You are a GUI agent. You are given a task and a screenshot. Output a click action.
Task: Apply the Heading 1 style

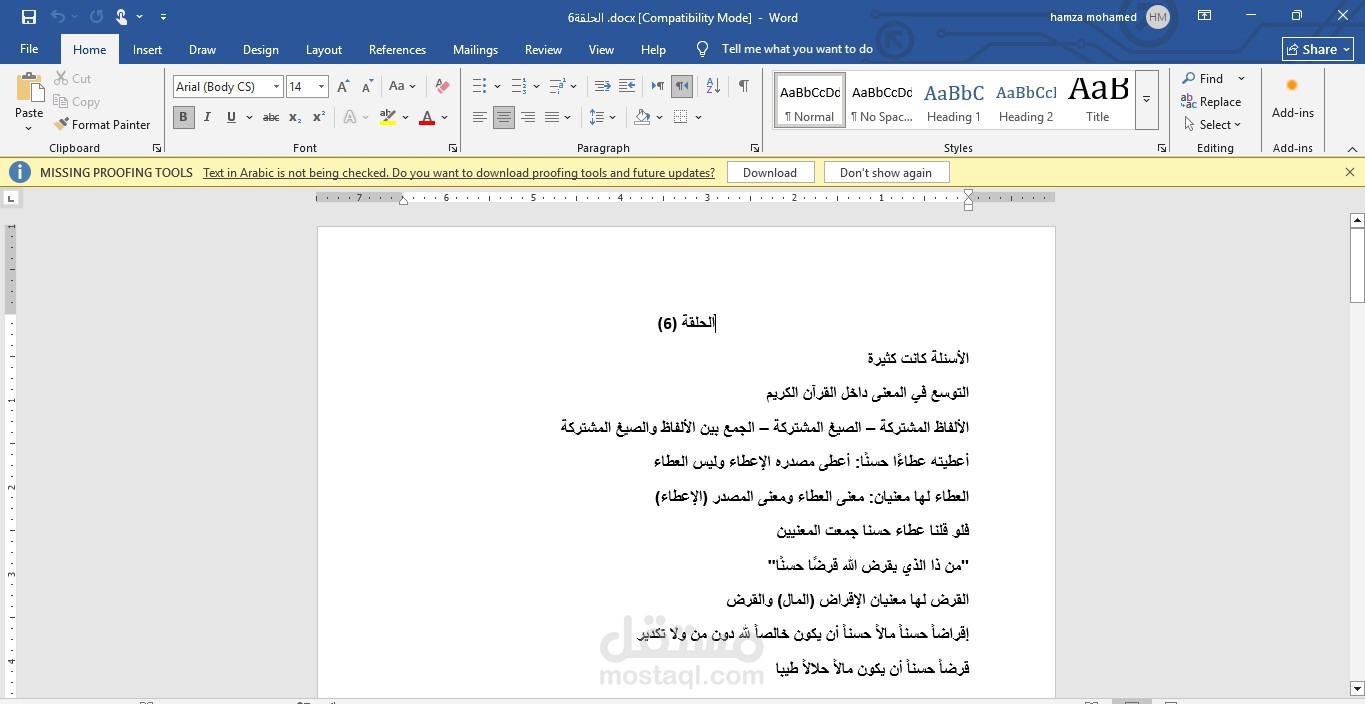tap(953, 100)
